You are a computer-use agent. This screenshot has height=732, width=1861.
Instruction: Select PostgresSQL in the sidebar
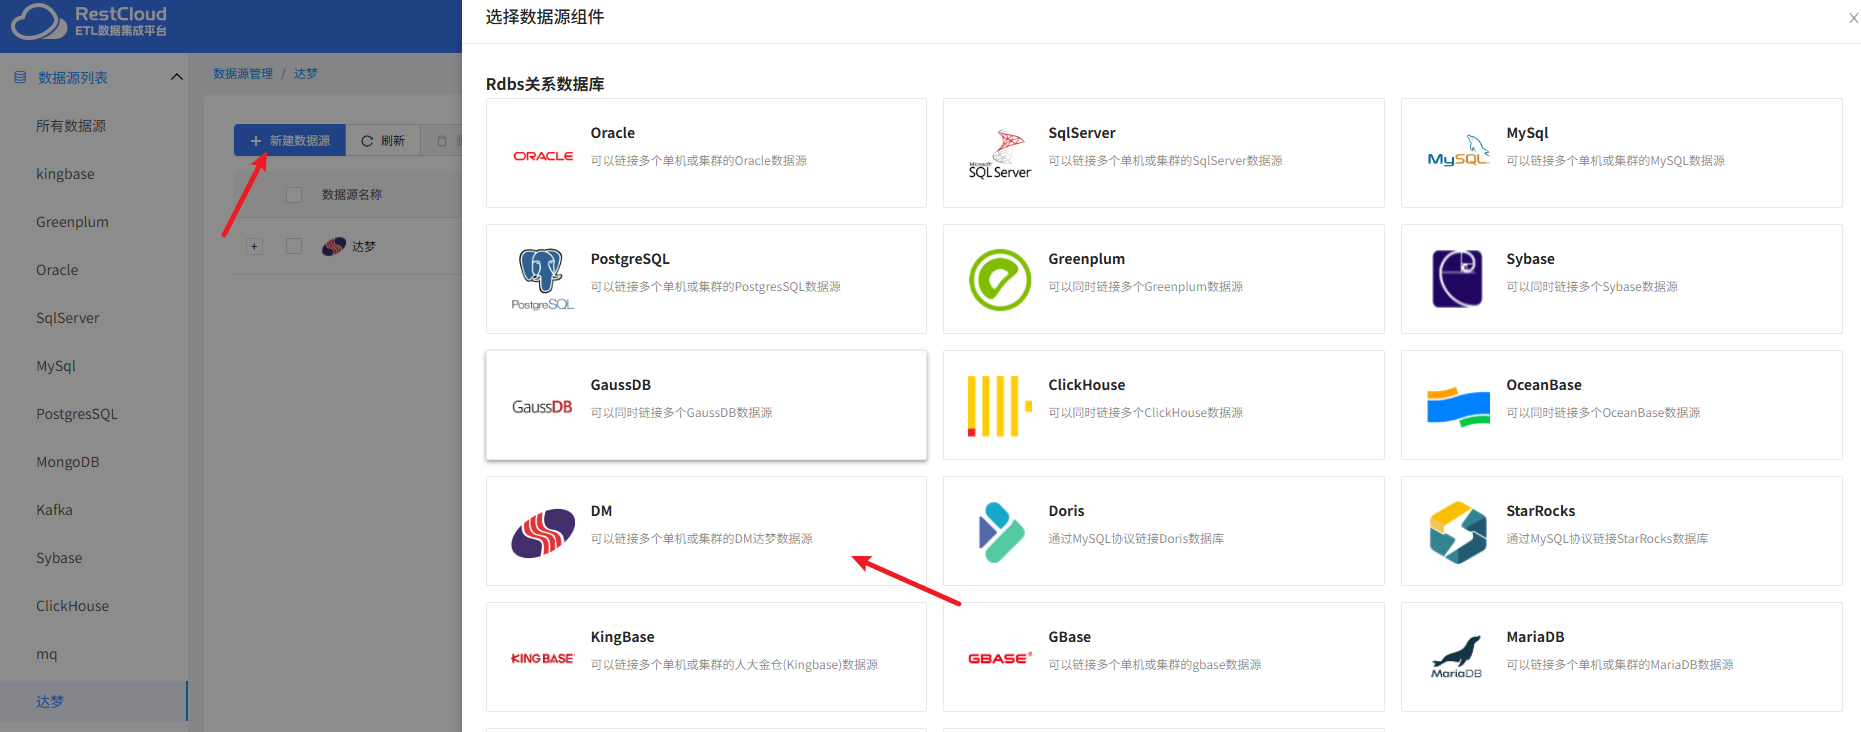coord(77,414)
